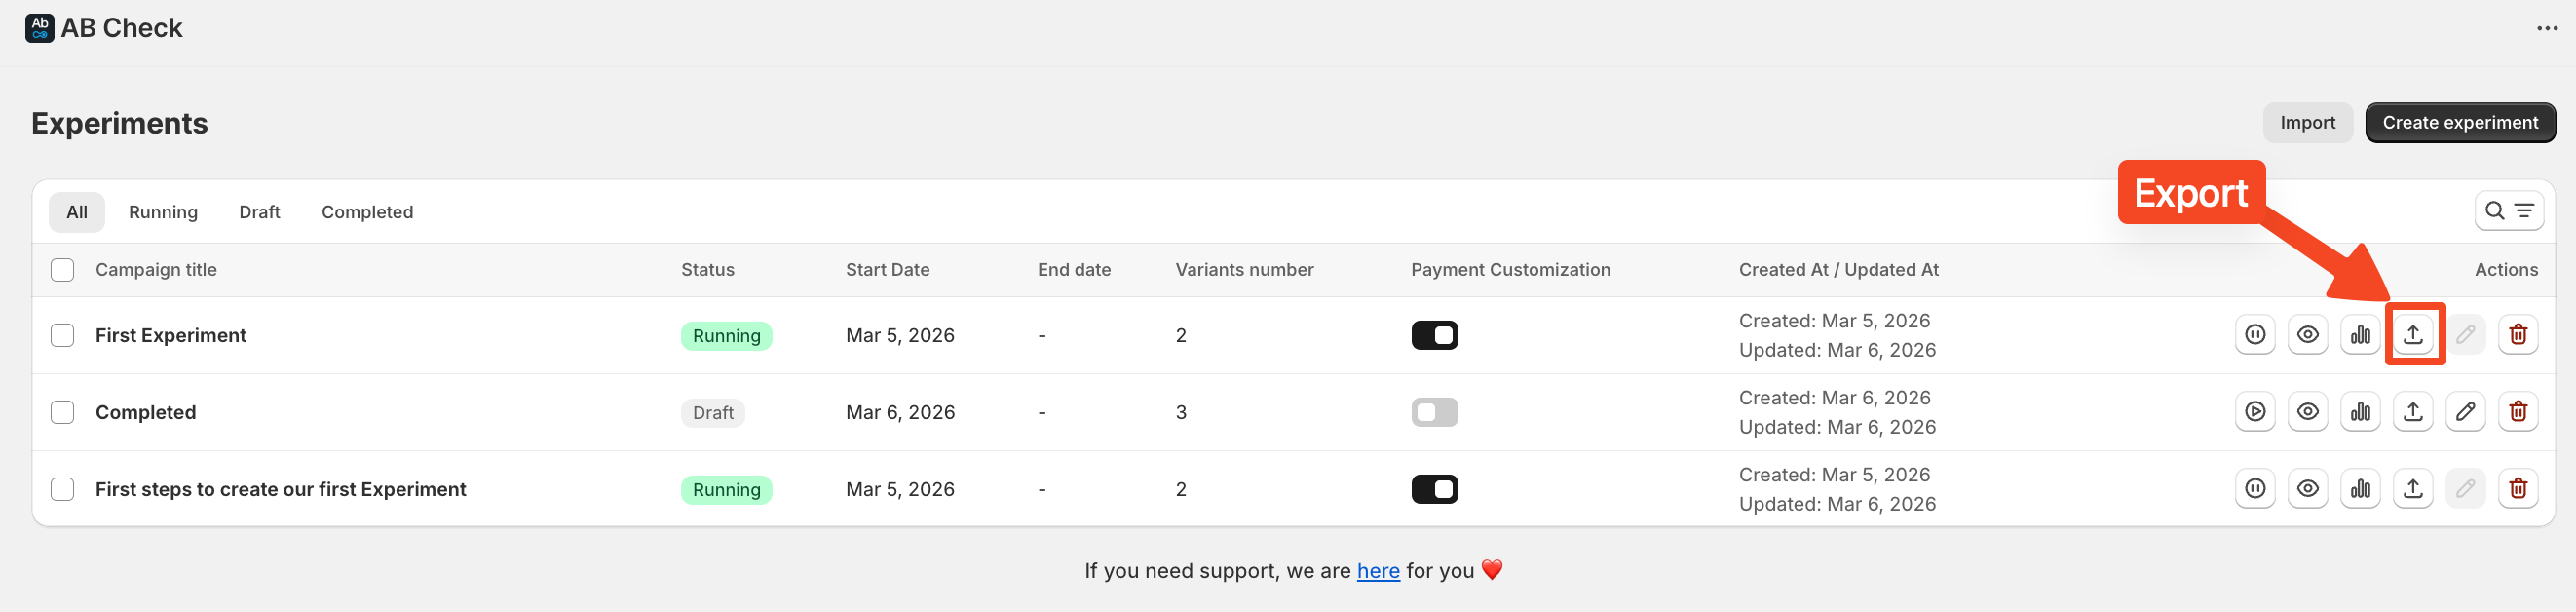2576x612 pixels.
Task: Switch to the Completed tab
Action: click(x=367, y=212)
